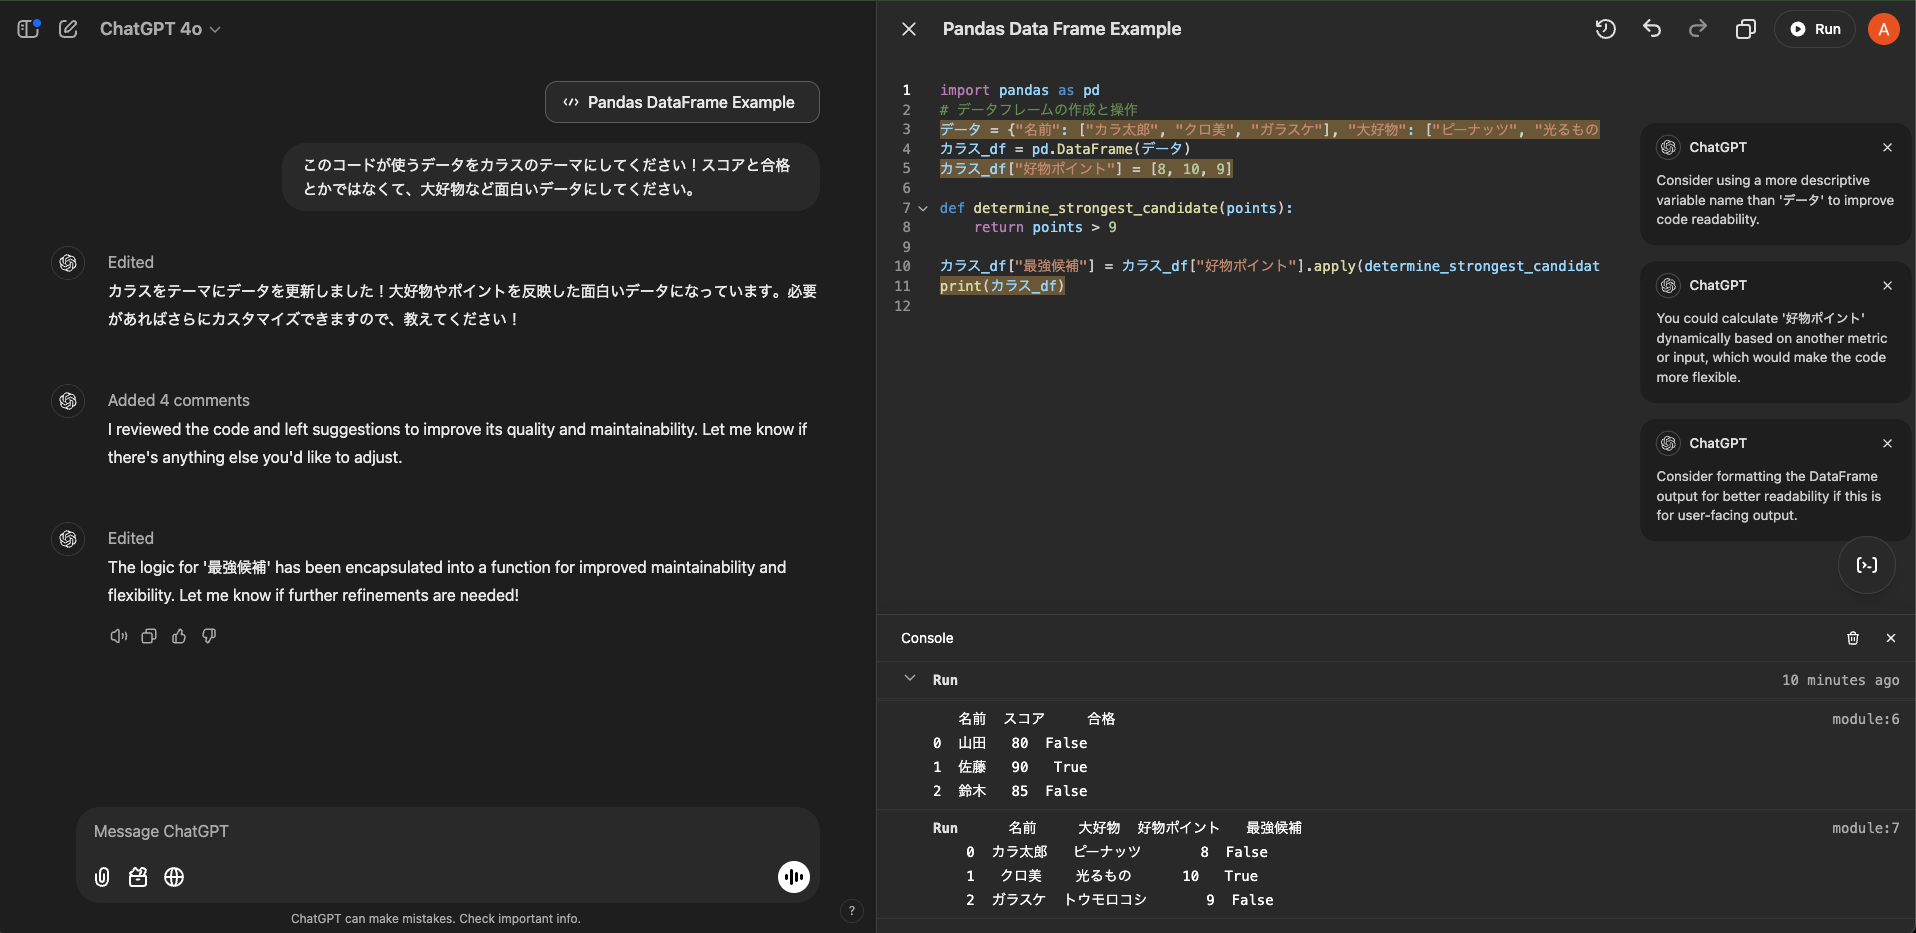Redo the canvas edit
Screen dimensions: 1916x933
[1697, 29]
